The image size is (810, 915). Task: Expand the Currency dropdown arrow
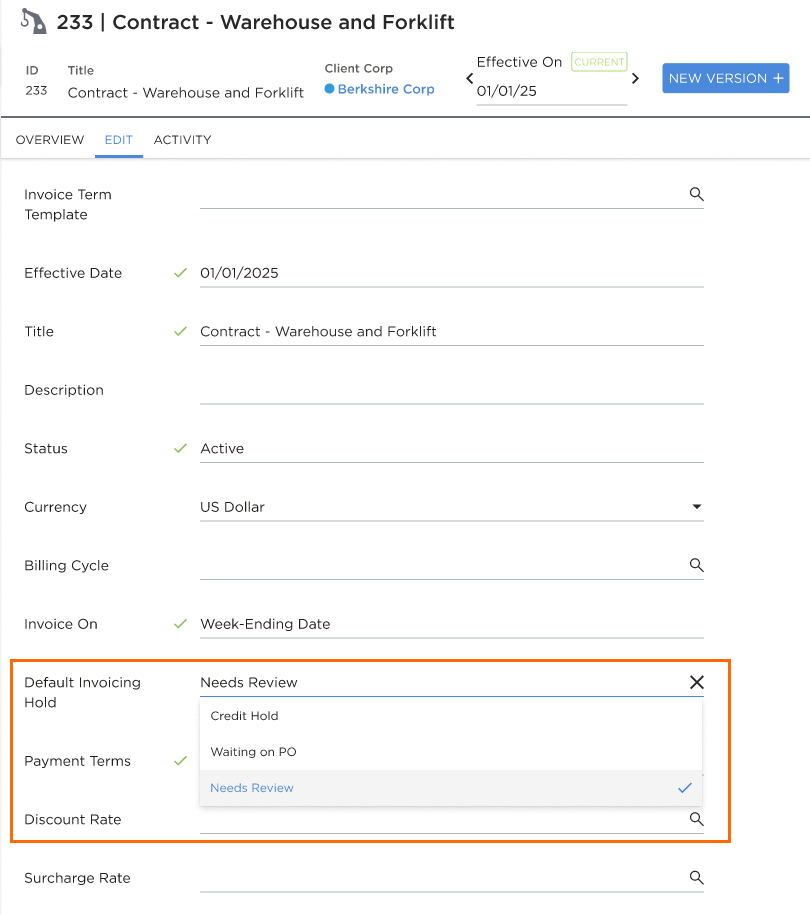pos(697,507)
